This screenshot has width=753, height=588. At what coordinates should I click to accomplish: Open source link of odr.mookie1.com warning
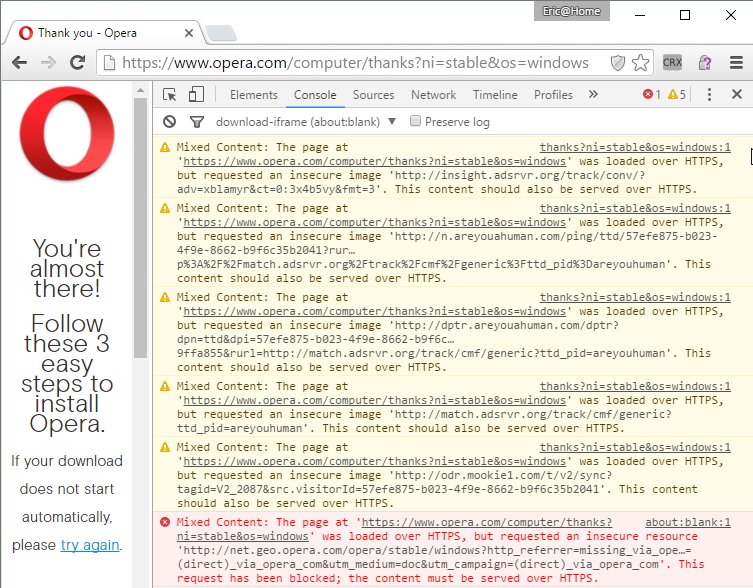click(x=635, y=447)
